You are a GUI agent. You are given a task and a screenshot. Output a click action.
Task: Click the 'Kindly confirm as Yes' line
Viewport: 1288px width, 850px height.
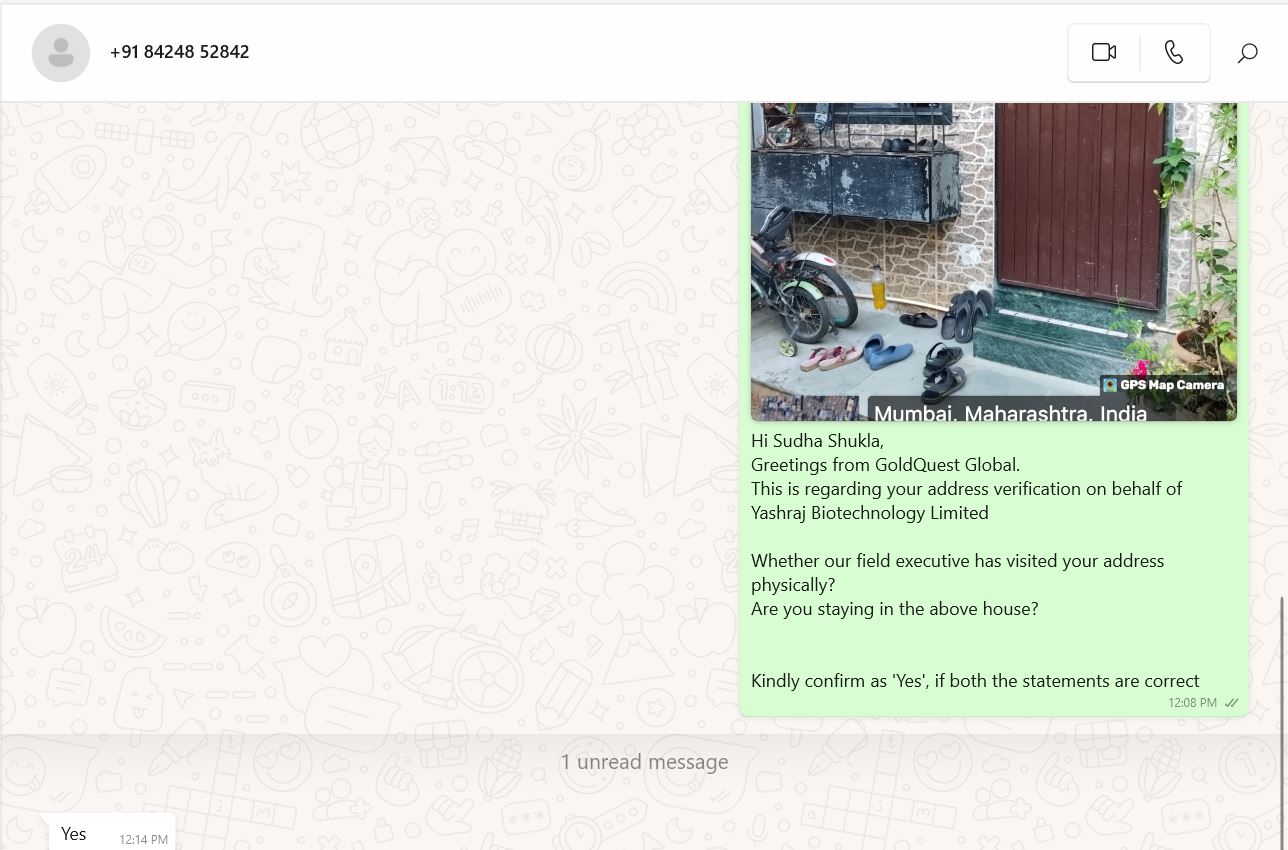point(975,681)
